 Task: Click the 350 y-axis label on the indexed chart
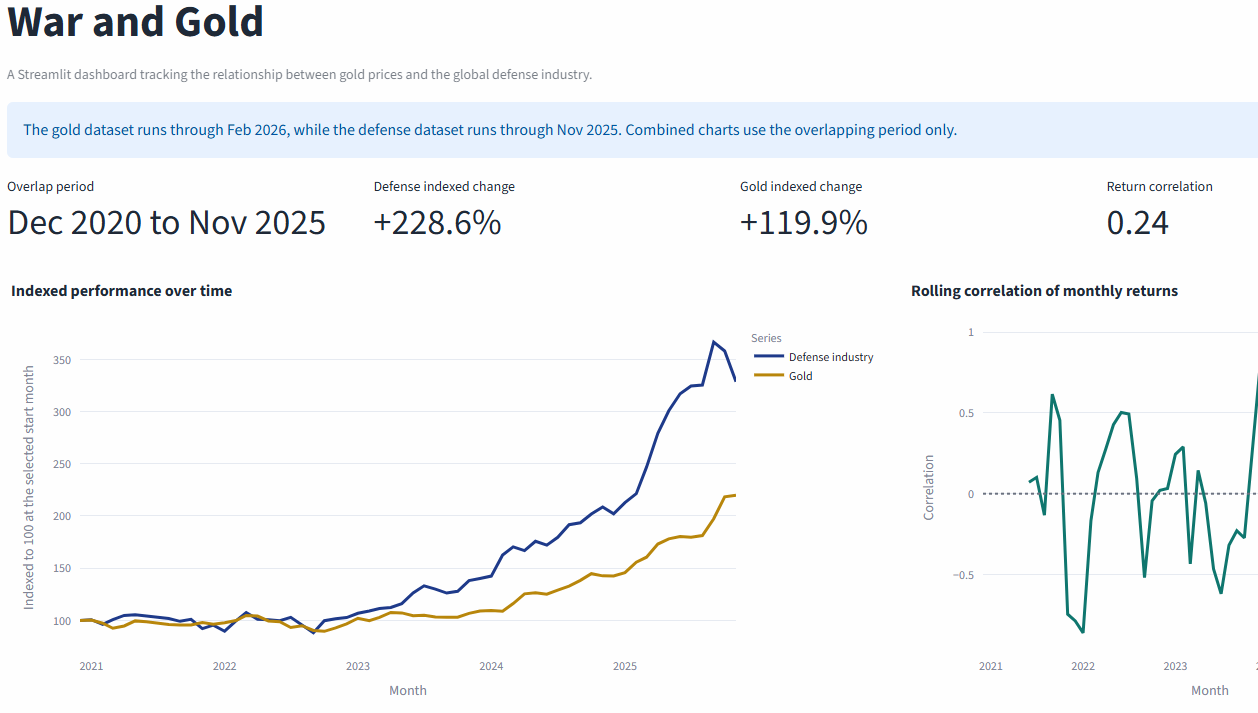click(61, 360)
